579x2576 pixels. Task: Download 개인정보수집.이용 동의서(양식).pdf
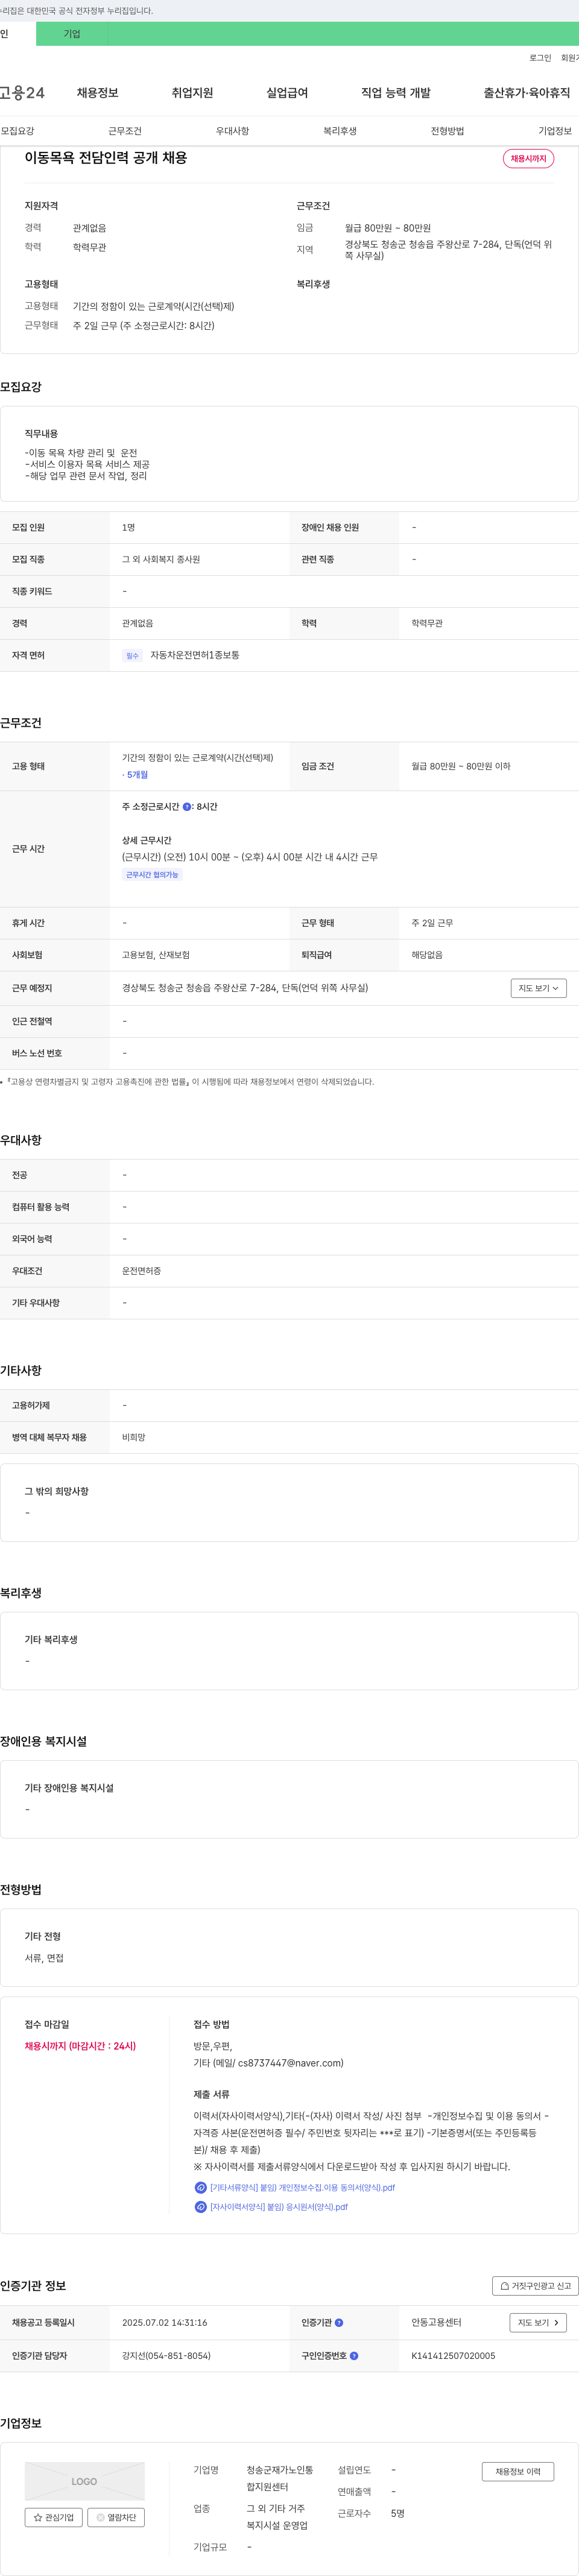(302, 2187)
